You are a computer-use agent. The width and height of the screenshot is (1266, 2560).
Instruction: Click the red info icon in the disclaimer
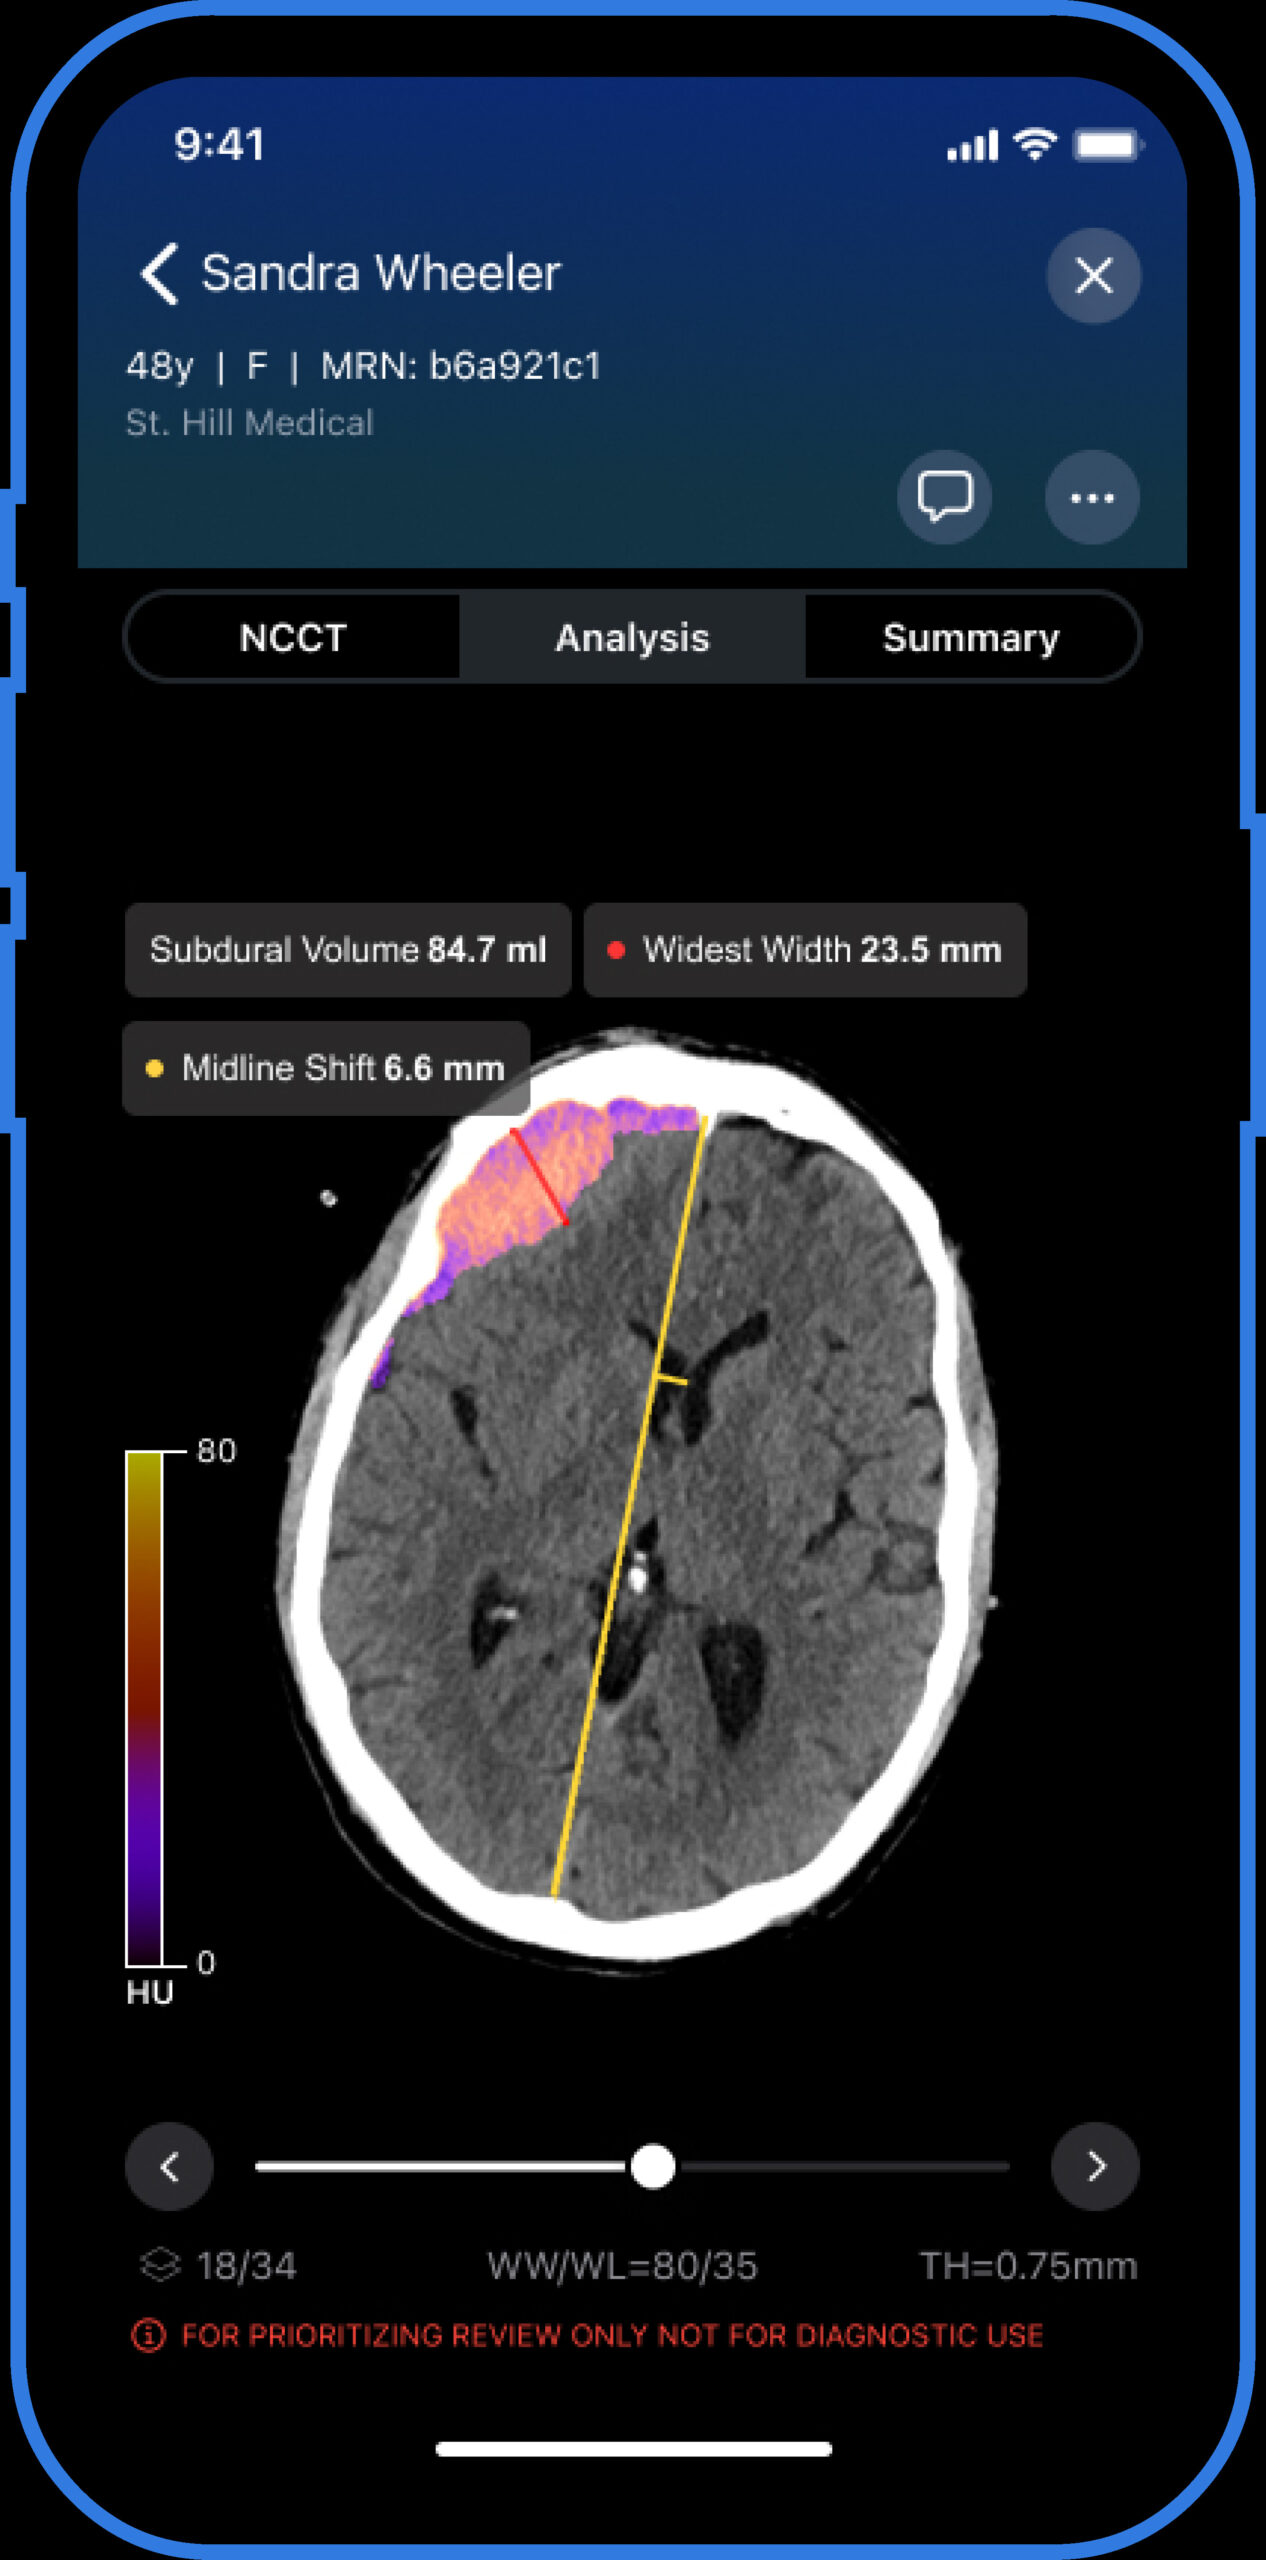point(148,2335)
